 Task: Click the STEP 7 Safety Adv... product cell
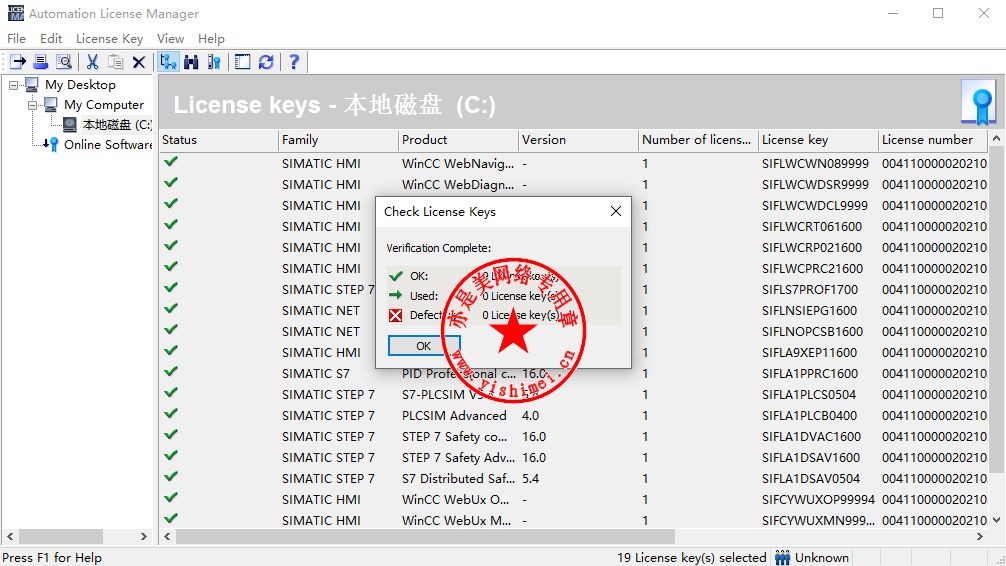tap(458, 458)
